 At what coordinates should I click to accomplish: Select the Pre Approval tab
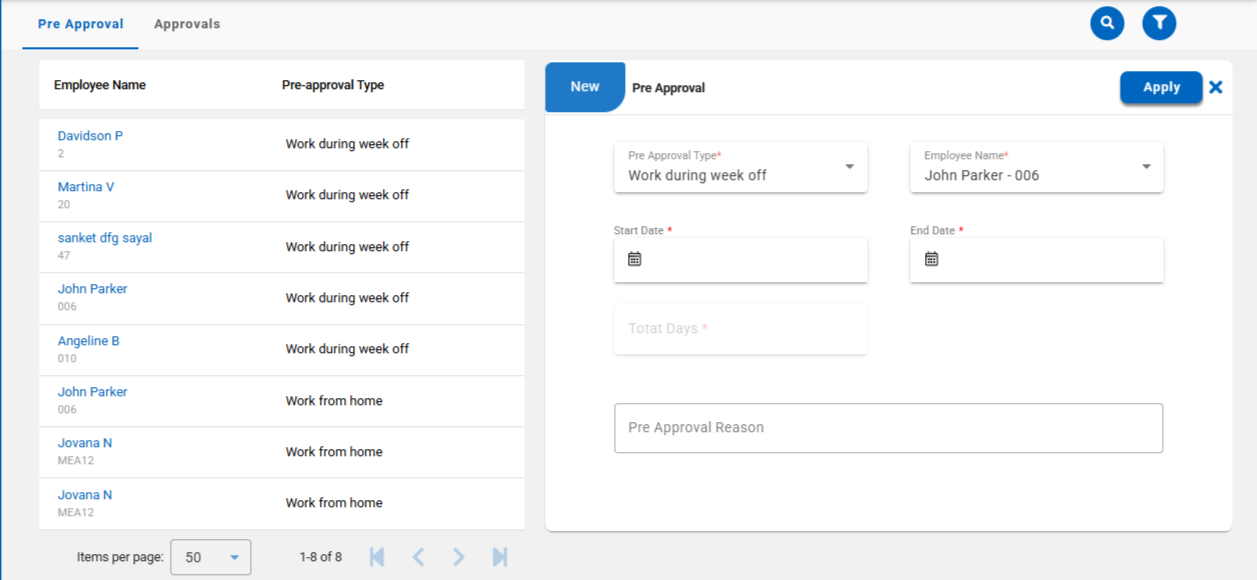[80, 24]
